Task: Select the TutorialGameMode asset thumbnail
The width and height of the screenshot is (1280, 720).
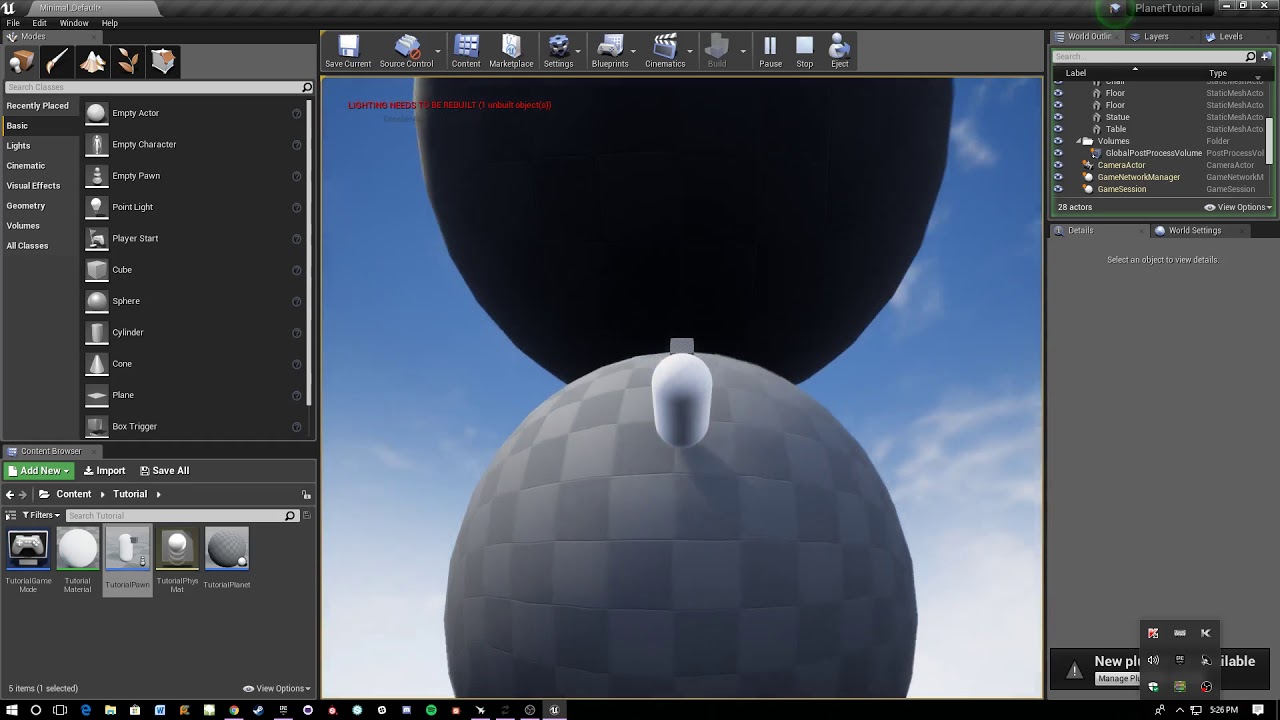Action: (x=28, y=549)
